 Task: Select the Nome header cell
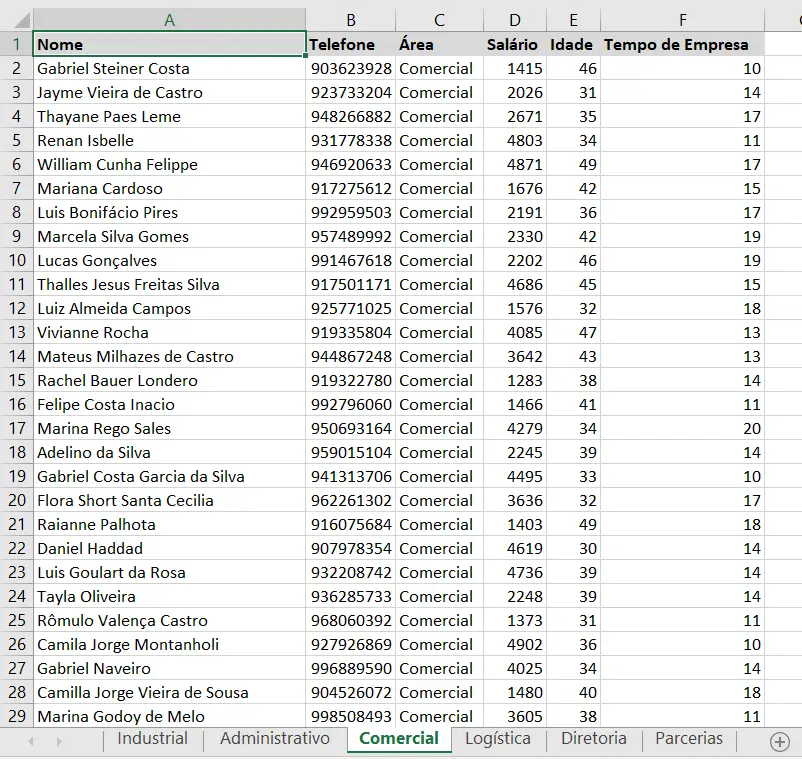tap(169, 44)
